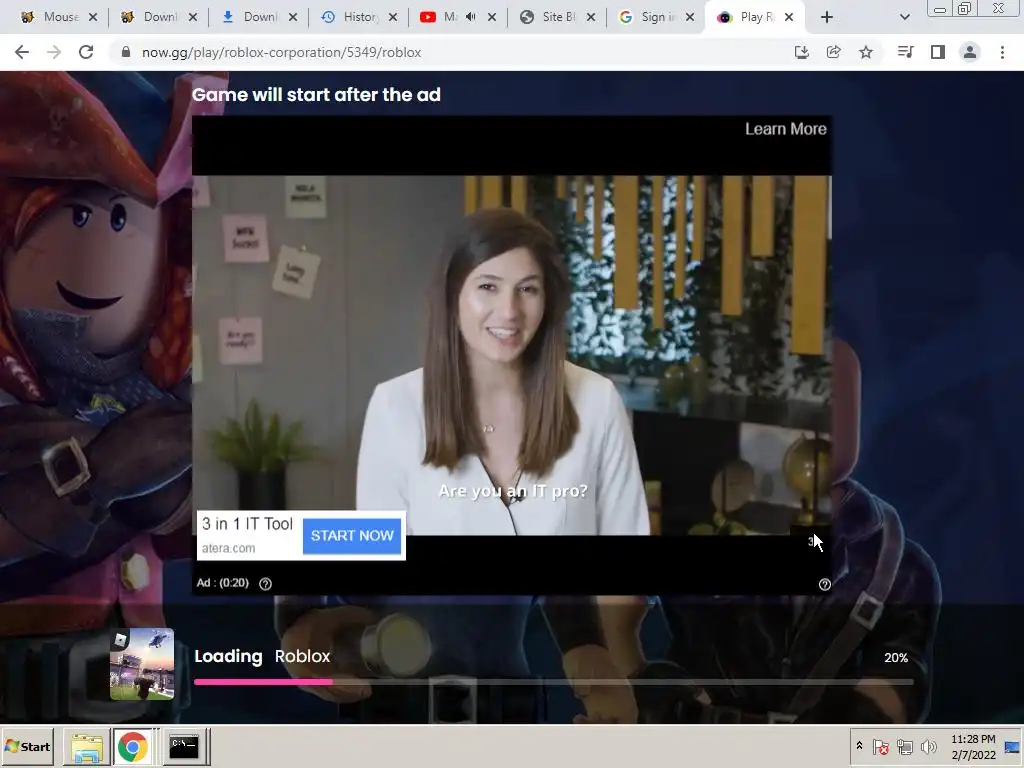This screenshot has width=1024, height=768.
Task: Click the taskbar clock showing 11:28 PM
Action: click(973, 747)
